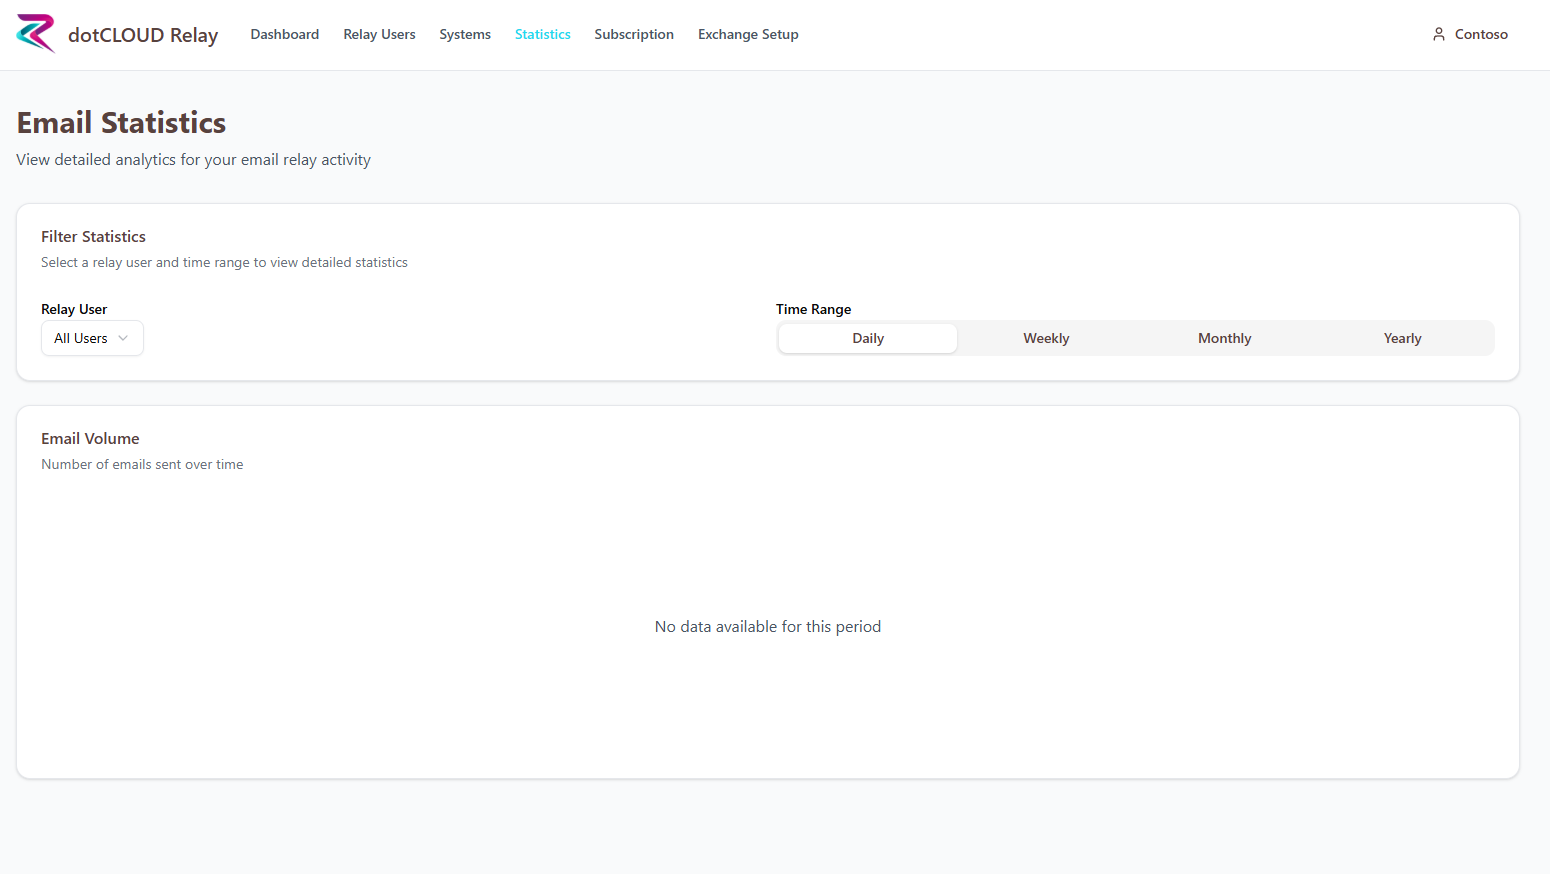Go to Exchange Setup
This screenshot has height=874, width=1550.
[x=748, y=34]
